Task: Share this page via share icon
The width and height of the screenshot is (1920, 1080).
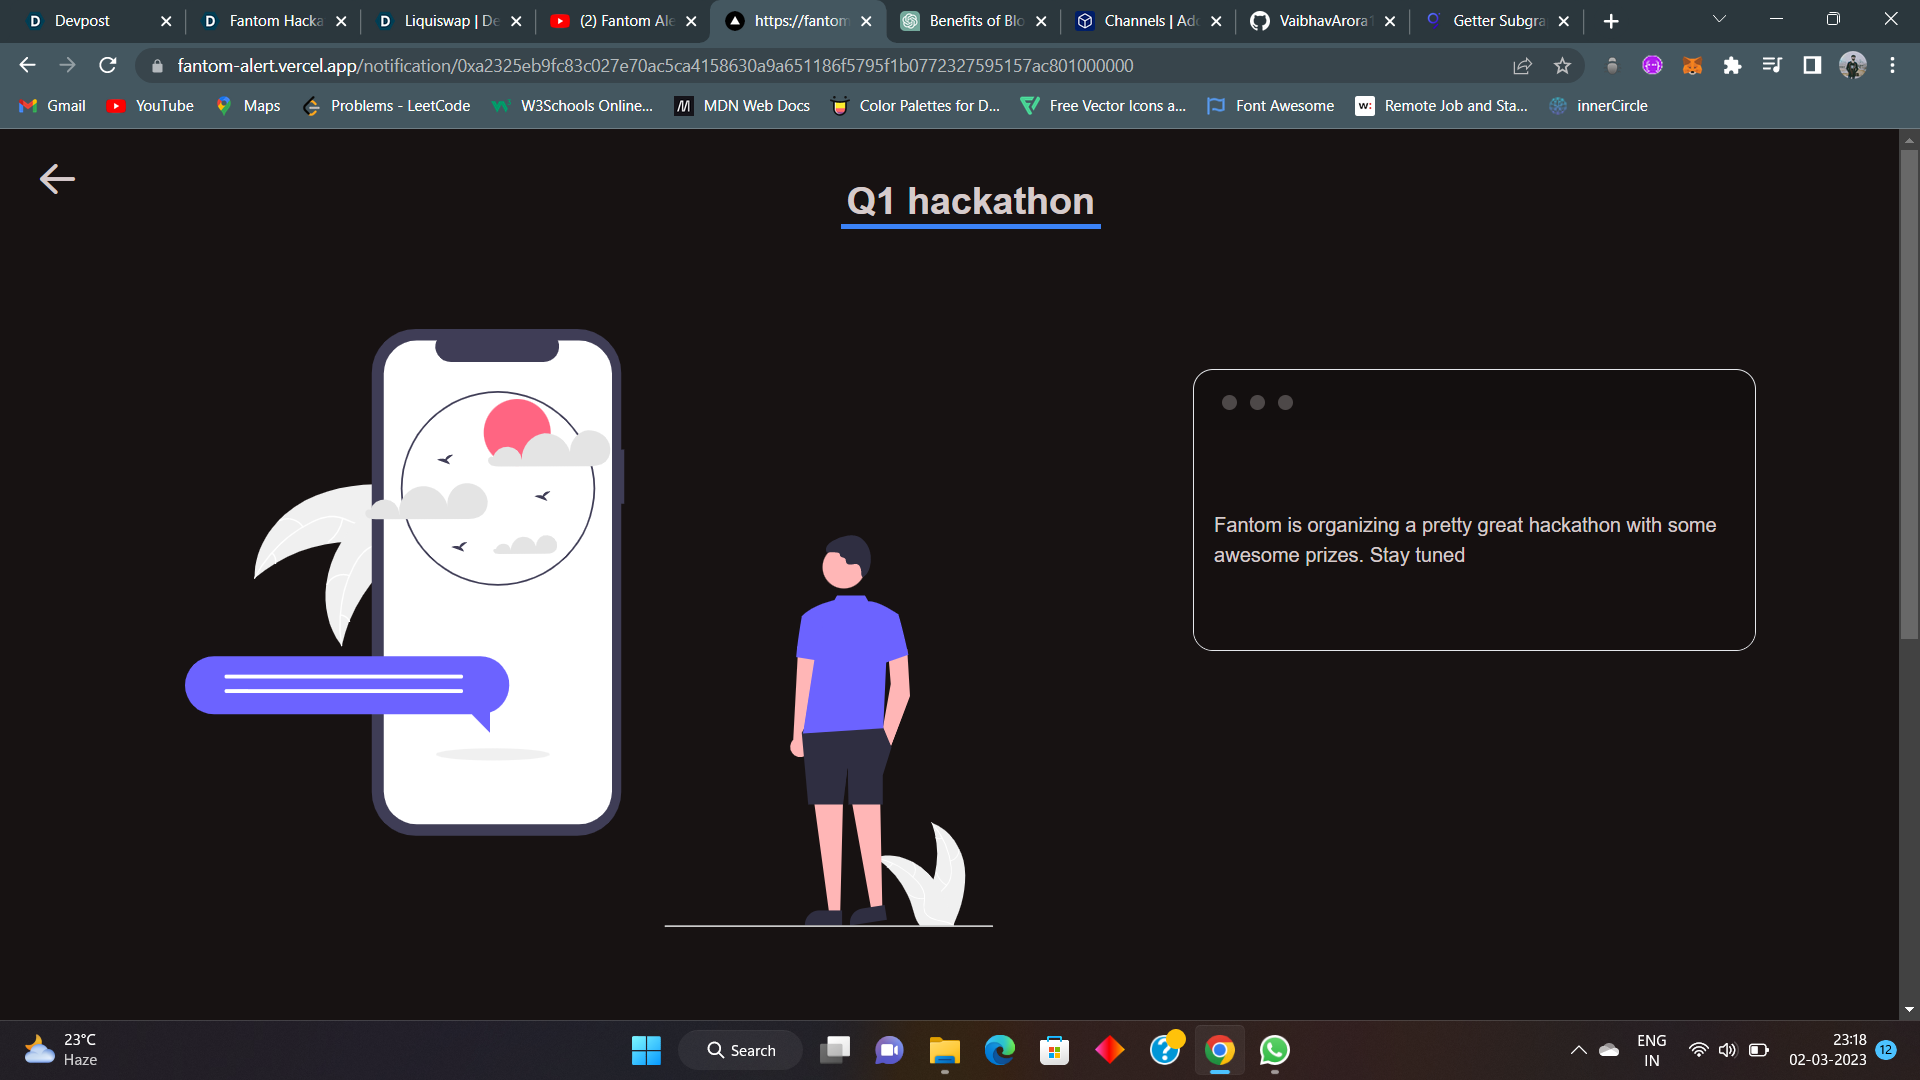Action: 1522,66
